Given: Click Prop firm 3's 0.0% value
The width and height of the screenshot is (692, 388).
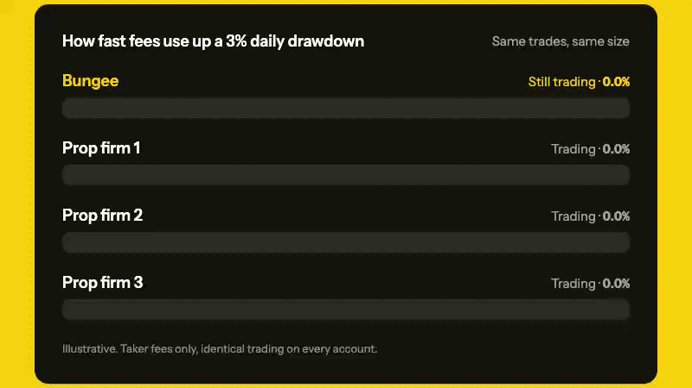Looking at the screenshot, I should (x=616, y=283).
